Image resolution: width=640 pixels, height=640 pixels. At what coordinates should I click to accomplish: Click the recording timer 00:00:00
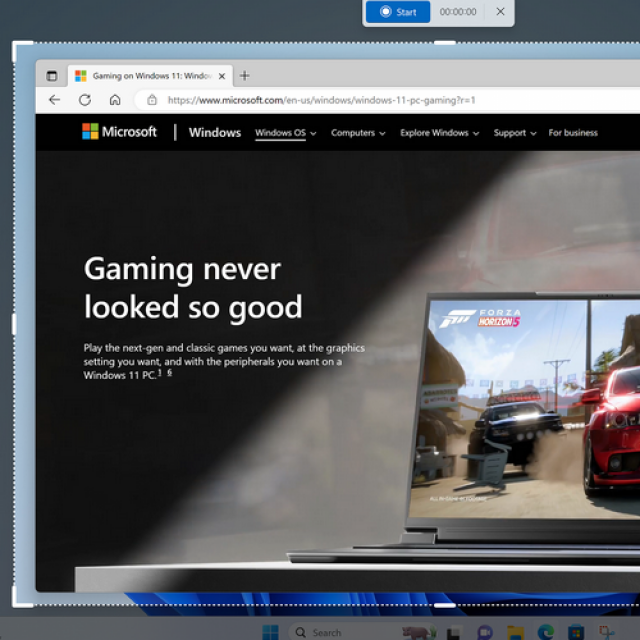pos(458,12)
